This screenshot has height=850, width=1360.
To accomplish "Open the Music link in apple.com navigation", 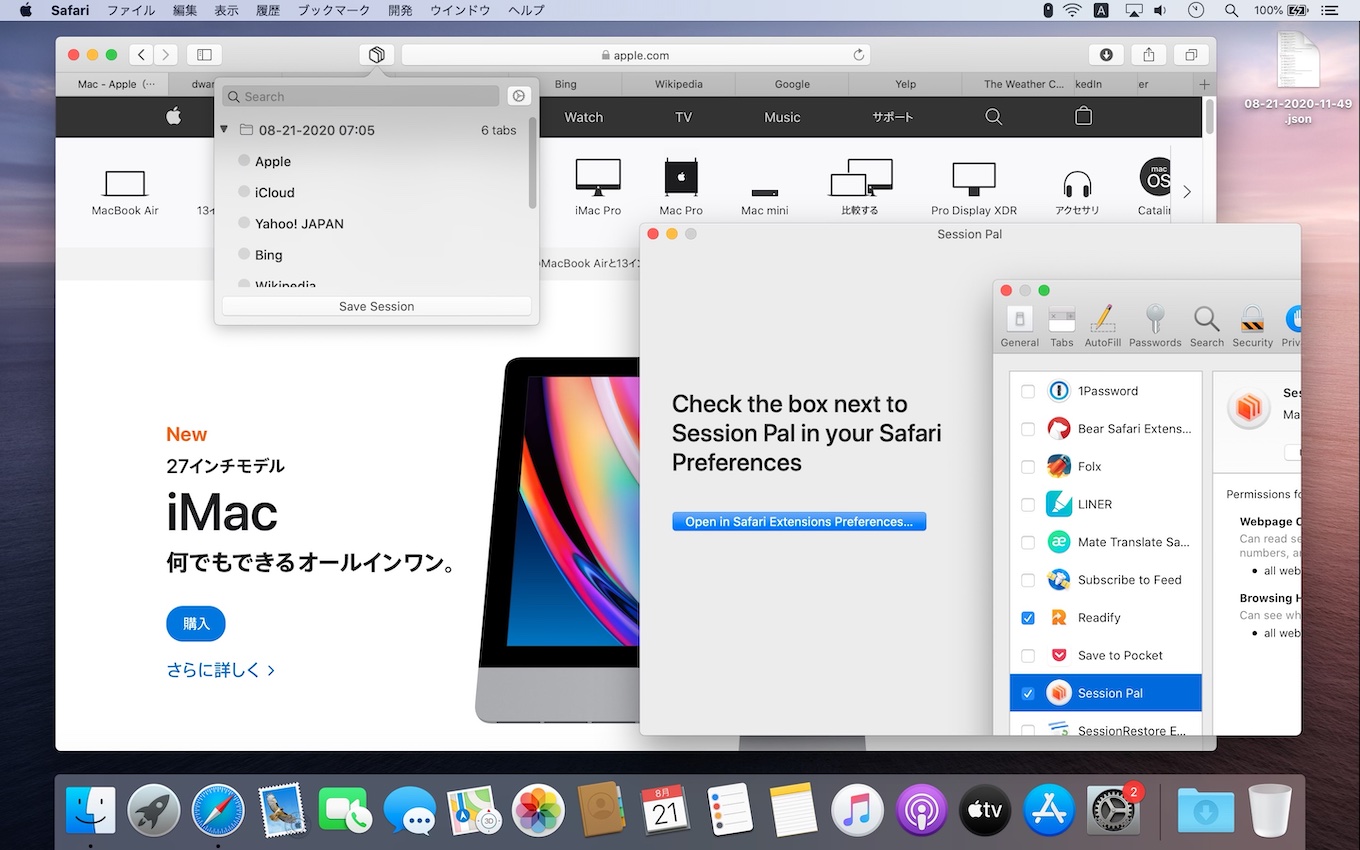I will pos(782,117).
